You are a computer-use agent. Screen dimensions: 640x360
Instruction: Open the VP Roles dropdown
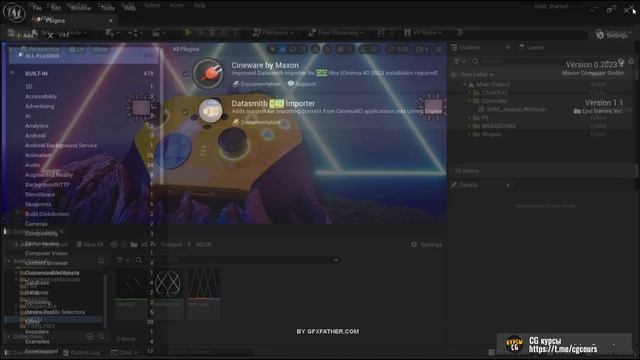423,33
